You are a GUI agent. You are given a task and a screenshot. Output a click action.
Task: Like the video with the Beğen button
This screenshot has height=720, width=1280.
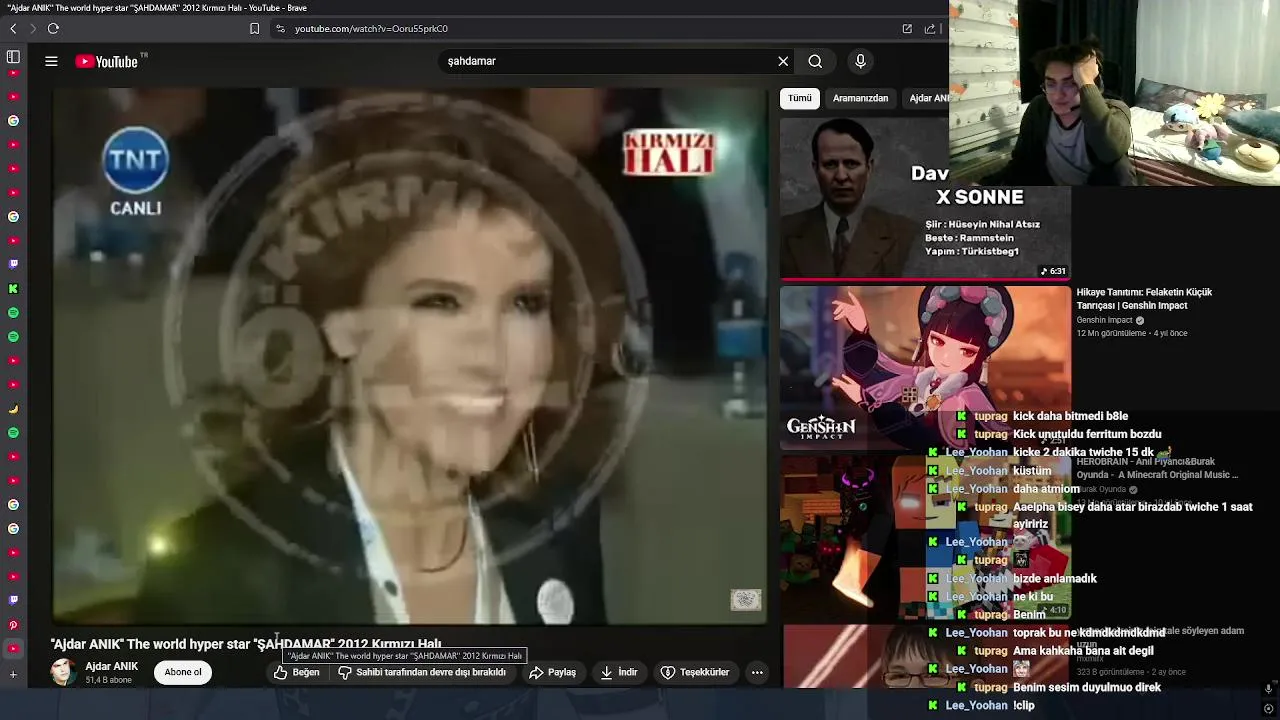297,672
